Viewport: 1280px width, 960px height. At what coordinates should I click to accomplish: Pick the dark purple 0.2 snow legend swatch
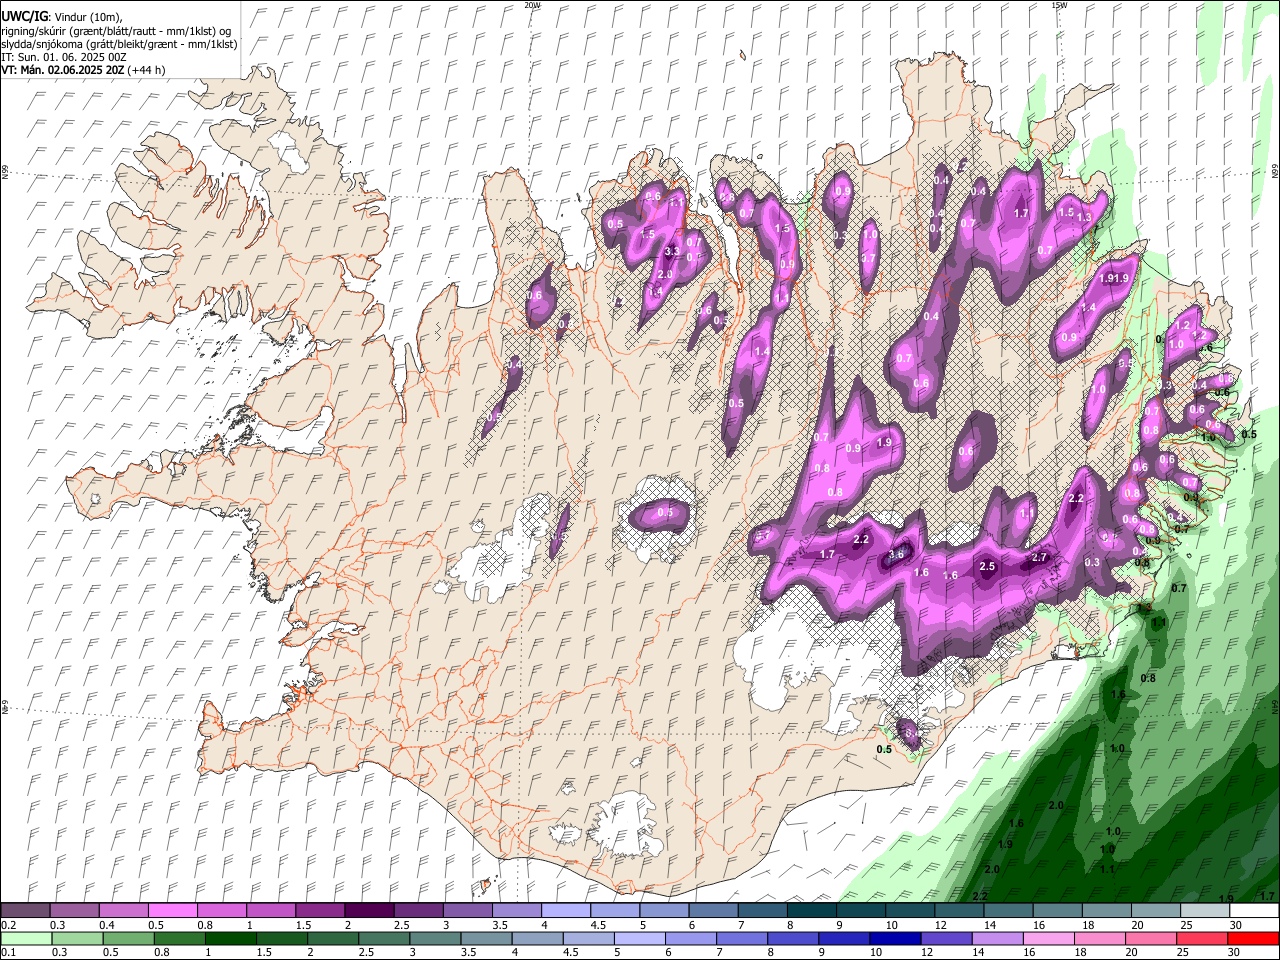tap(25, 911)
